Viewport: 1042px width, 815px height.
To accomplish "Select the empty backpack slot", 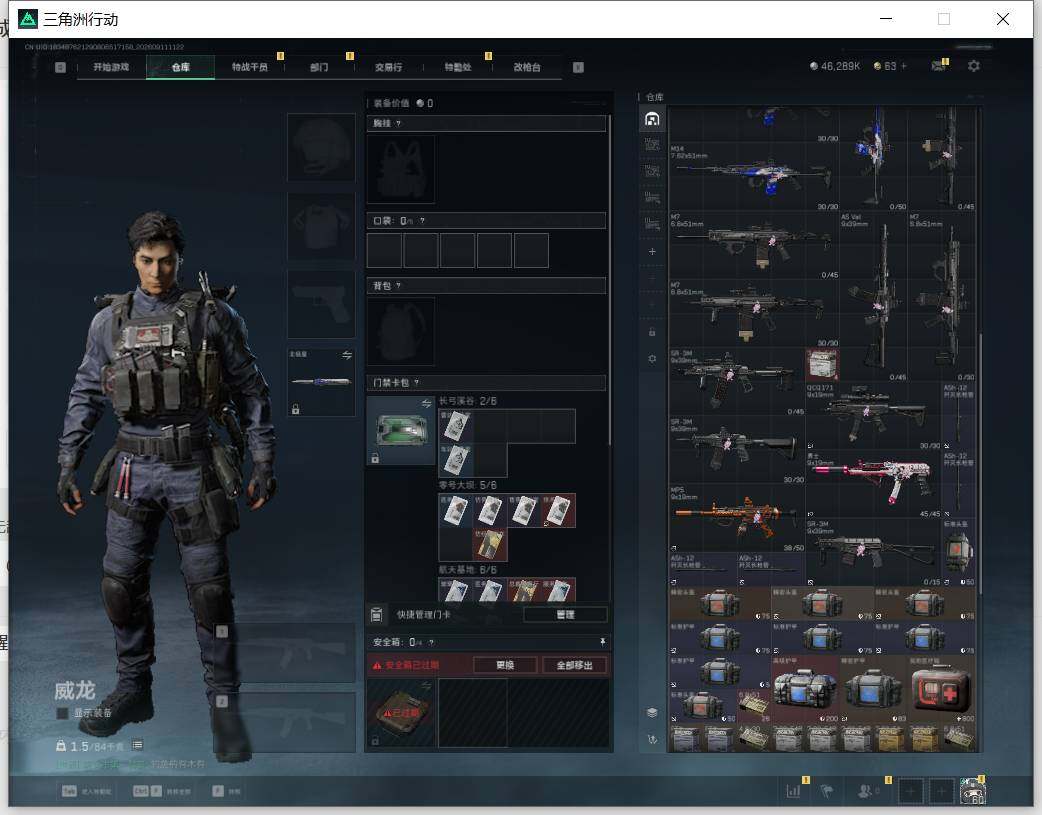I will click(x=401, y=331).
